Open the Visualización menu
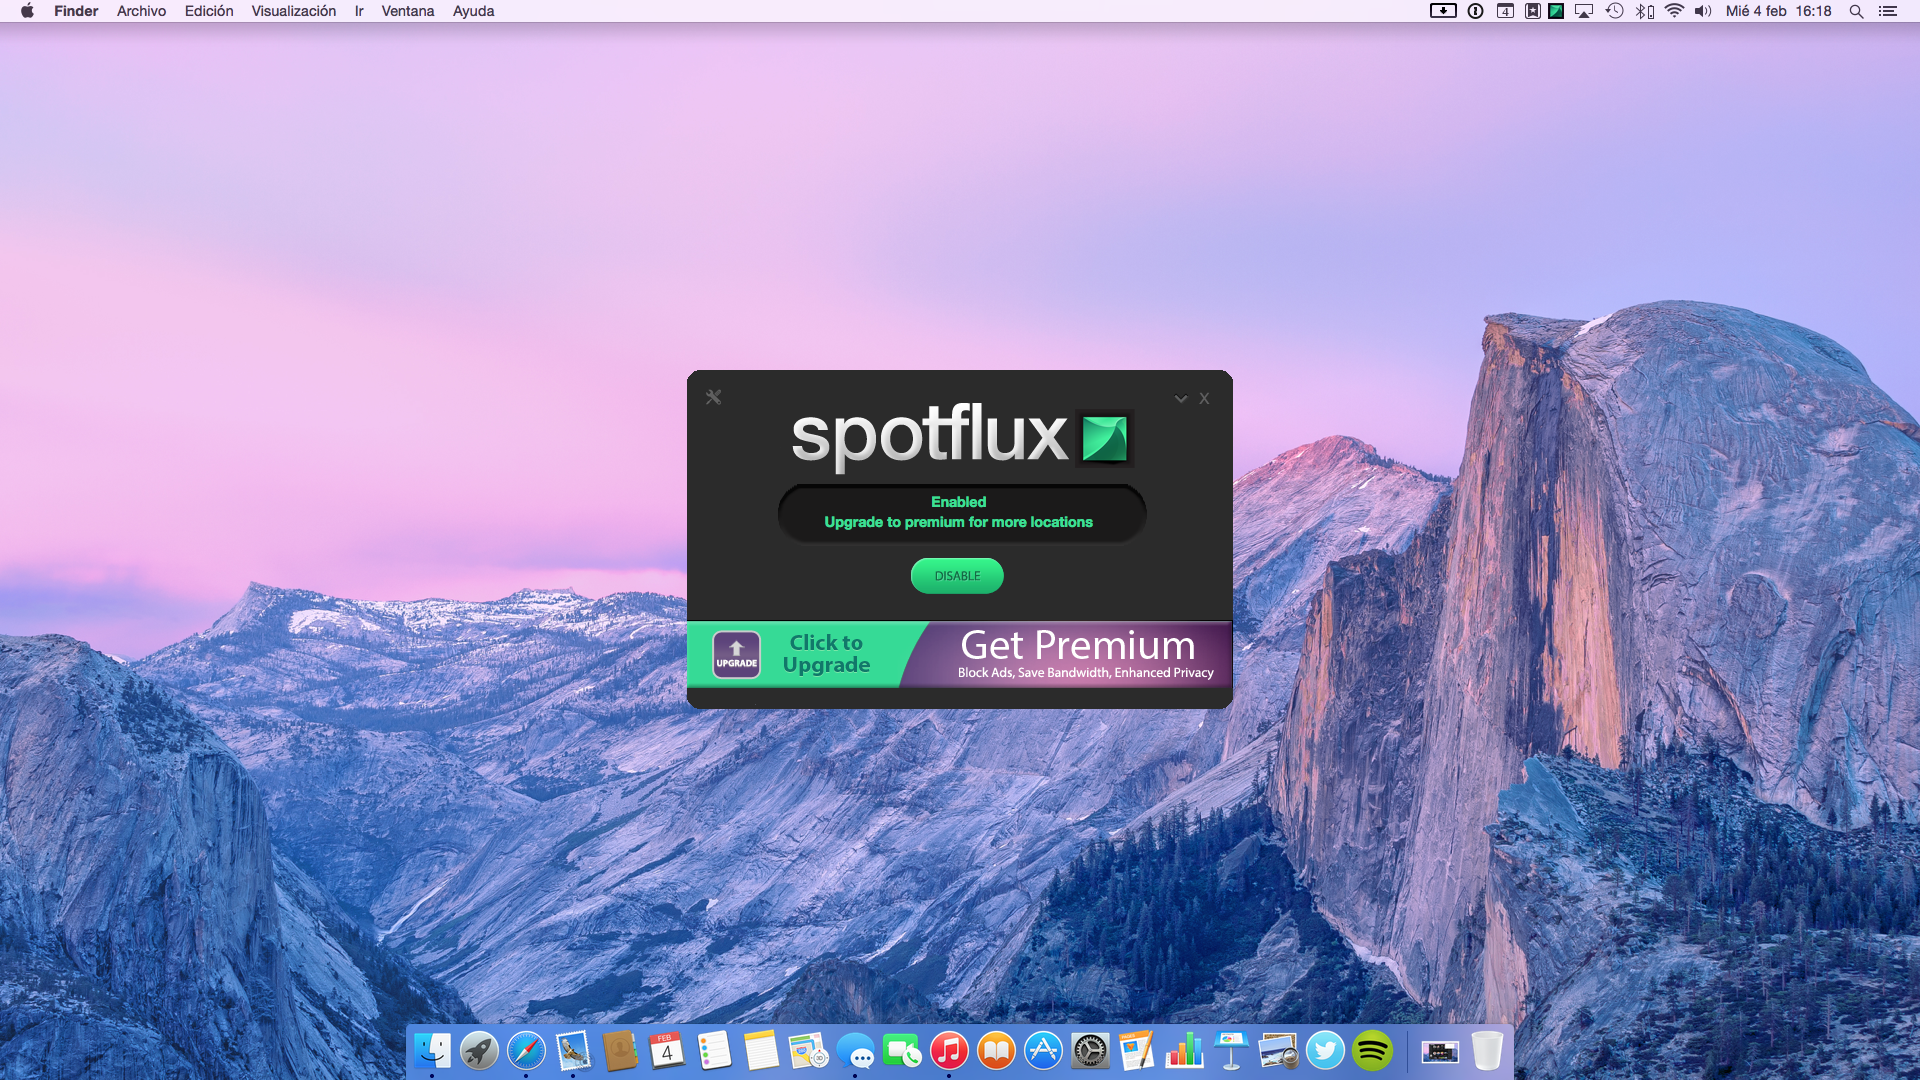Viewport: 1920px width, 1080px height. pyautogui.click(x=293, y=11)
